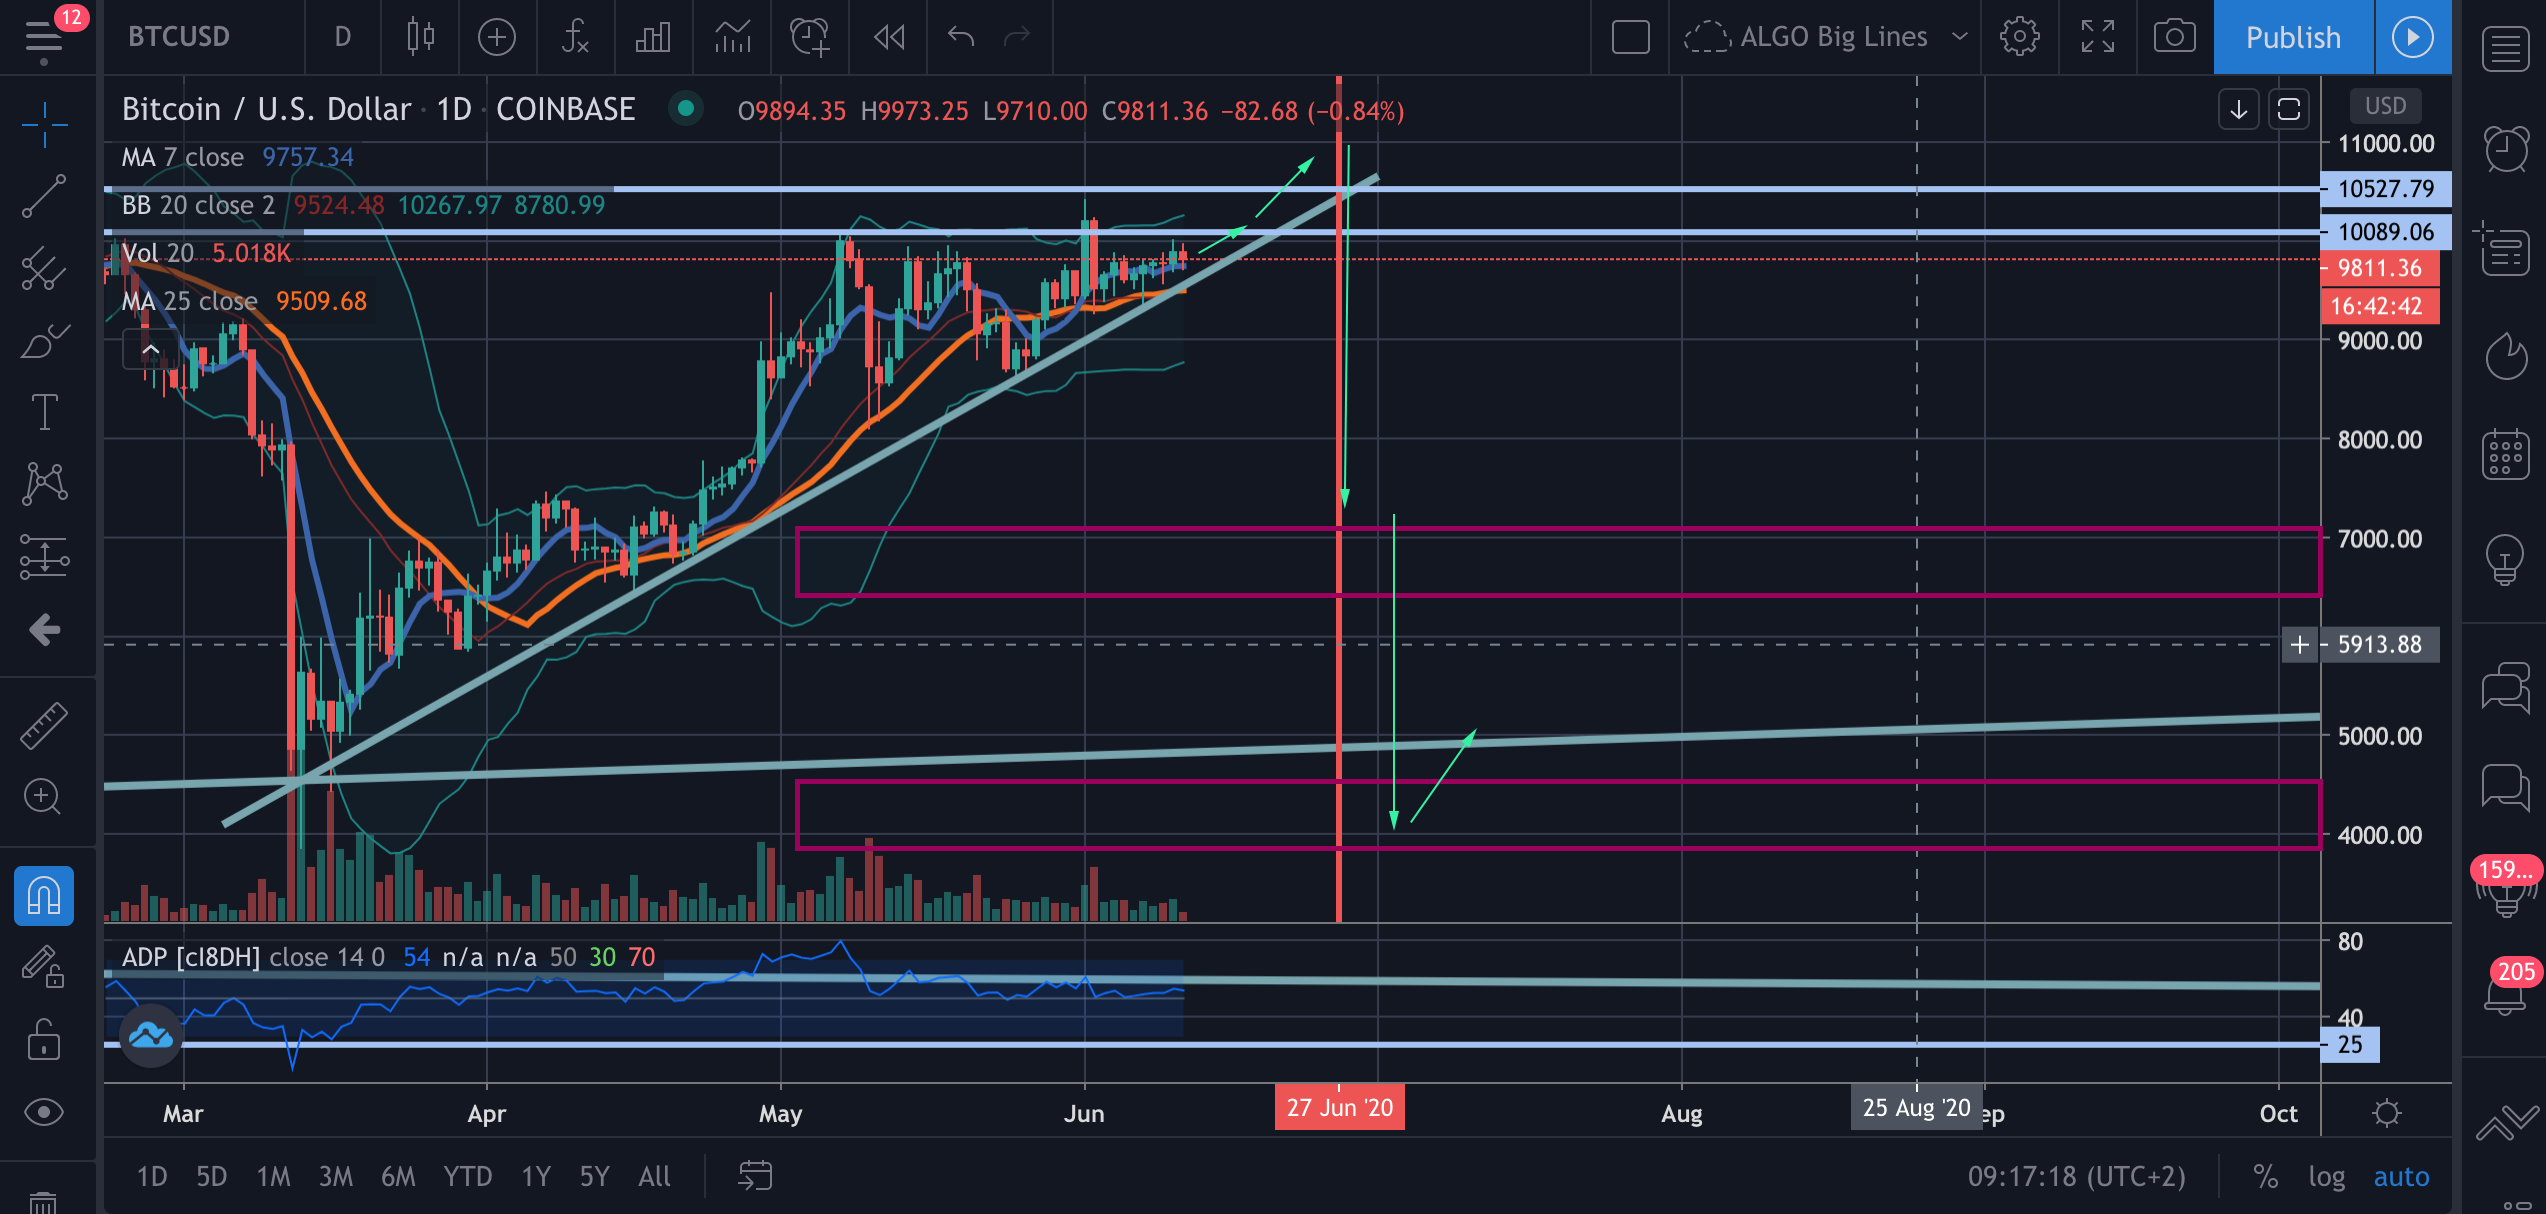Select the 1D time range
2546x1214 pixels.
pyautogui.click(x=152, y=1176)
